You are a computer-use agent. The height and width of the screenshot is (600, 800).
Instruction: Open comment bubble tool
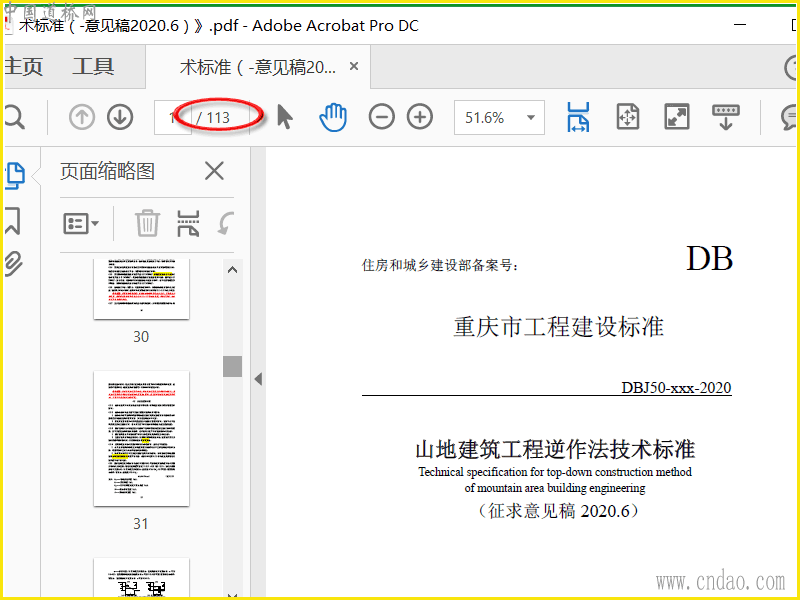[789, 117]
